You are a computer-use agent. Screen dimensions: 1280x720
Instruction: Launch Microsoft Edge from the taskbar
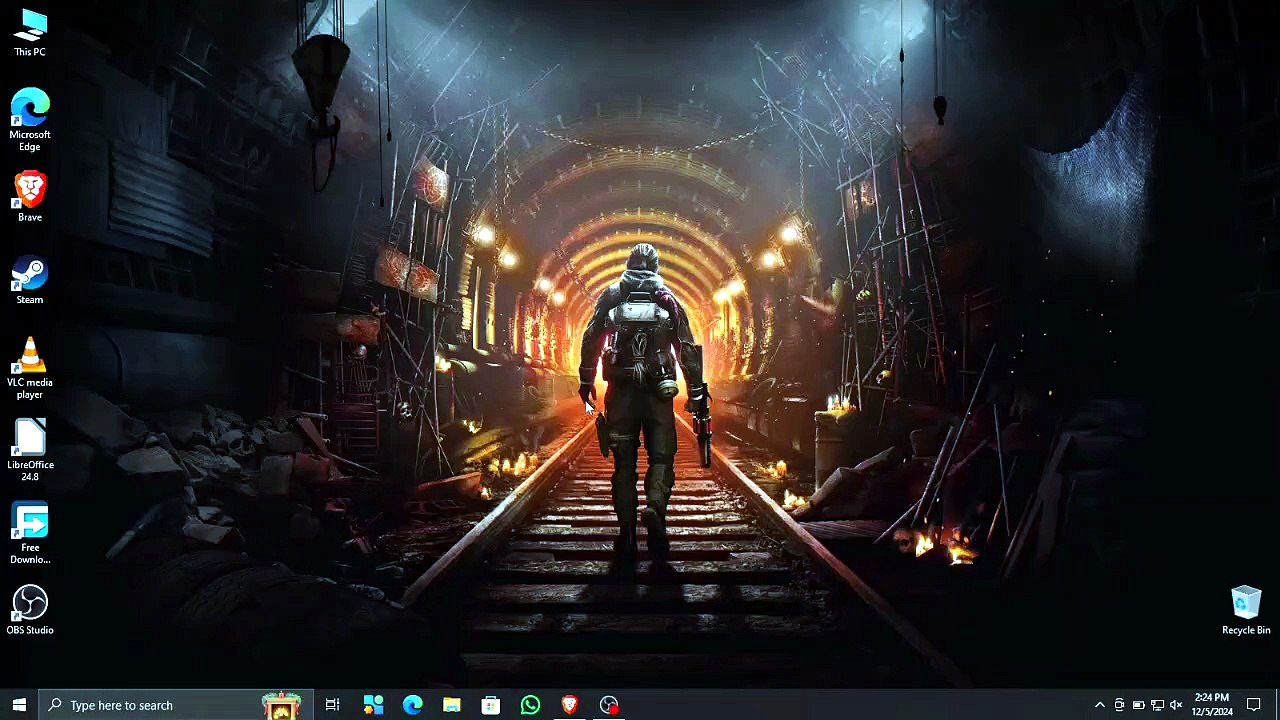click(412, 705)
